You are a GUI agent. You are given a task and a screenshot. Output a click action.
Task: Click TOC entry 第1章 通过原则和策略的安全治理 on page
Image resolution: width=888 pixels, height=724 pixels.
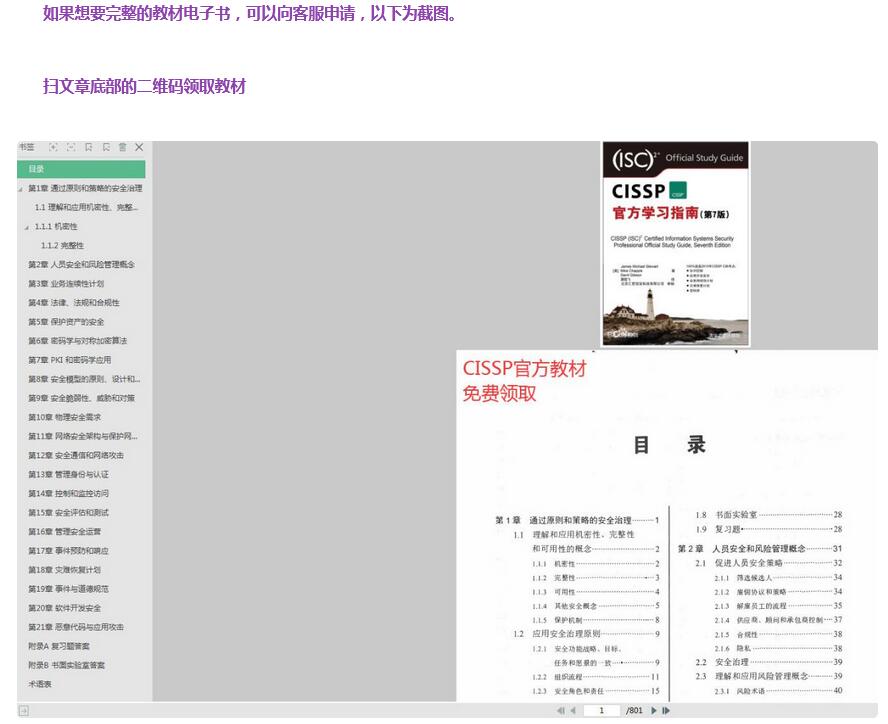click(577, 520)
